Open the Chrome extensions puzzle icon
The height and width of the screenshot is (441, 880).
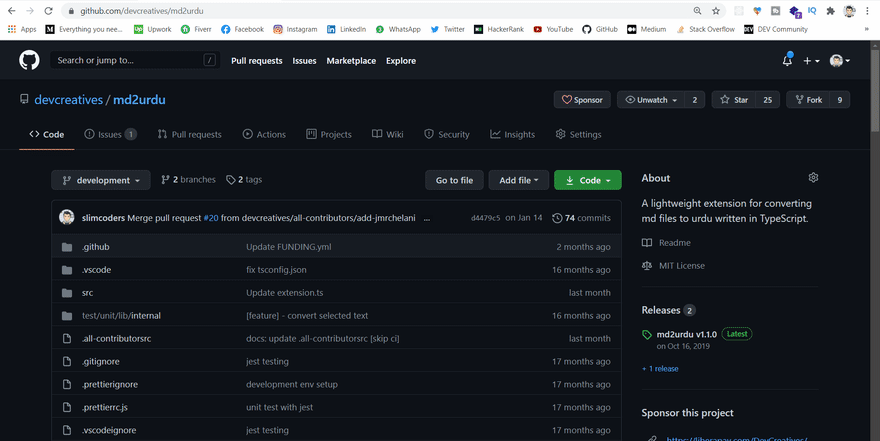tap(831, 11)
